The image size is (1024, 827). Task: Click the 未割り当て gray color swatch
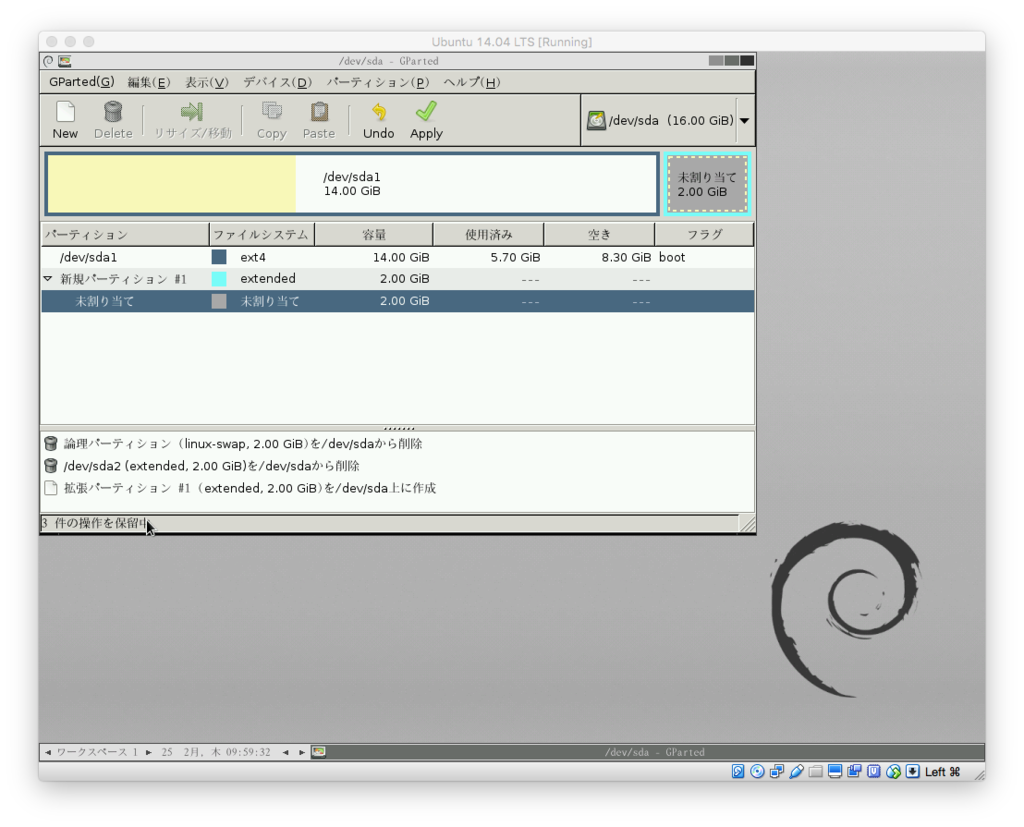[x=219, y=301]
